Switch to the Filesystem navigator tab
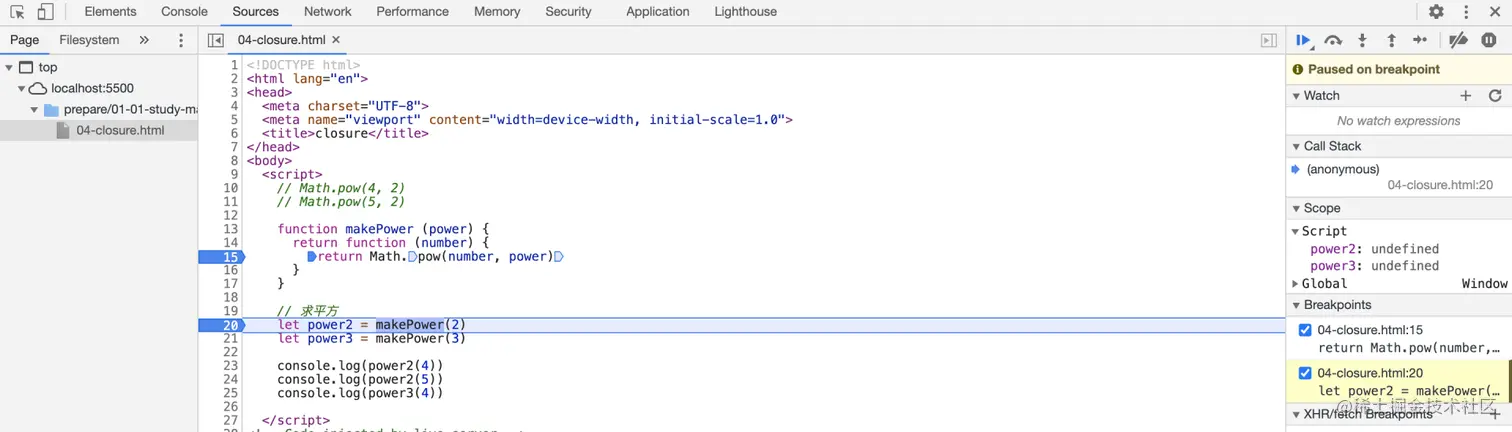Image resolution: width=1512 pixels, height=432 pixels. [89, 40]
